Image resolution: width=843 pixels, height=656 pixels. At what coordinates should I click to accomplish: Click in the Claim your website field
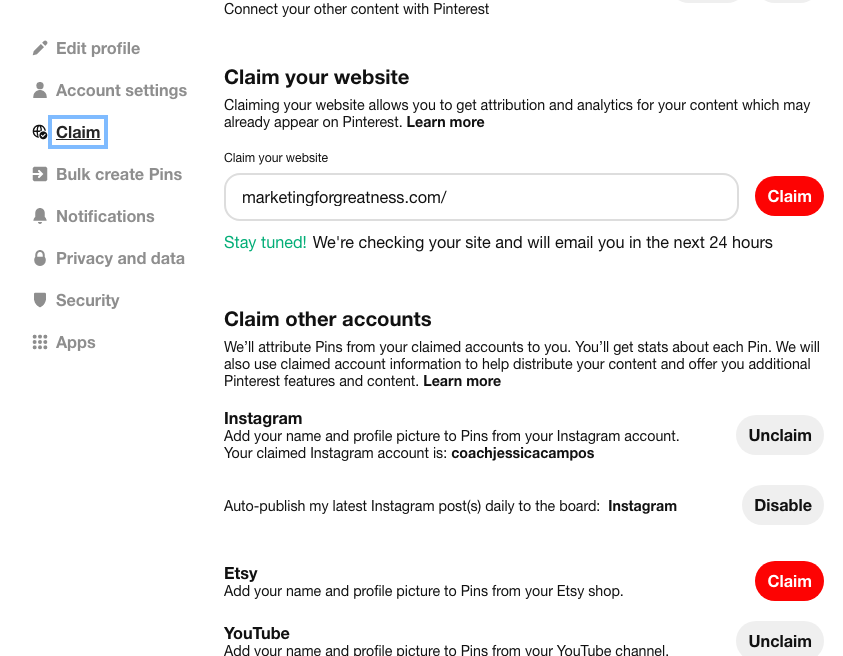480,197
